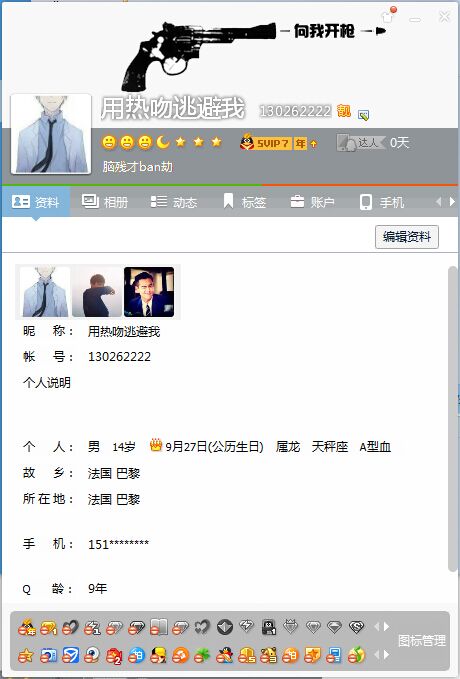Click the QQ level moon icon
Viewport: 460px width, 679px height.
[x=163, y=142]
